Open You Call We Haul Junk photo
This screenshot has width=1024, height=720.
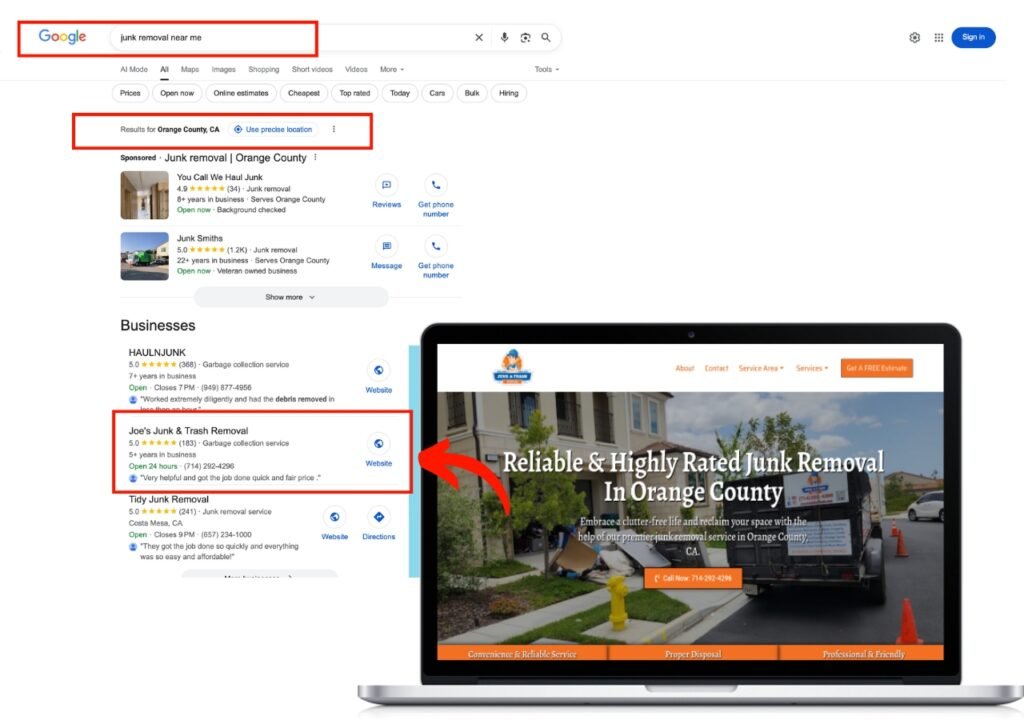(x=144, y=195)
